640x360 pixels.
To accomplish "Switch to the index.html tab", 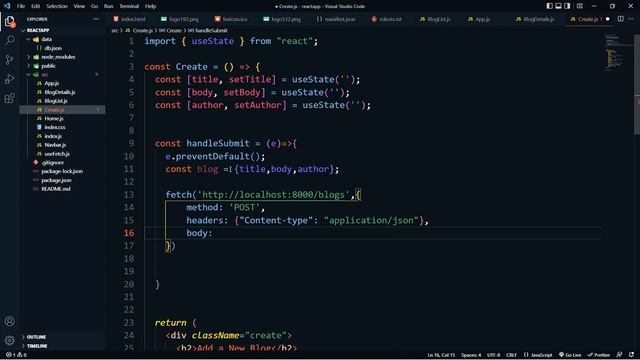I will [x=129, y=19].
